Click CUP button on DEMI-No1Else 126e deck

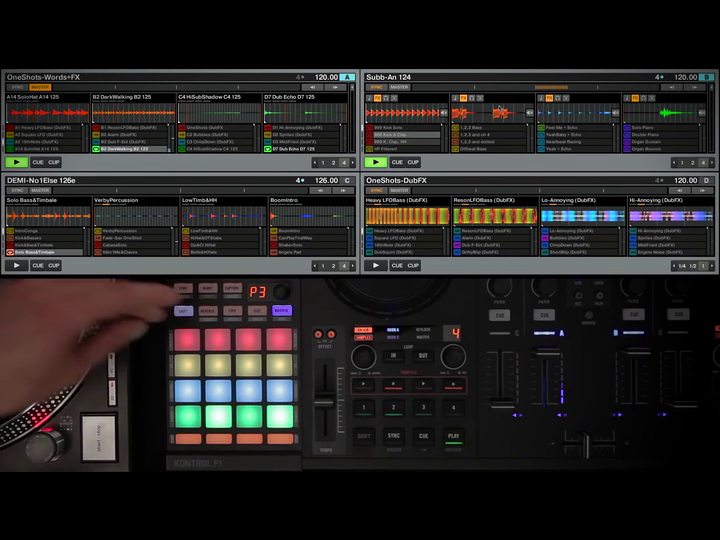pos(54,266)
